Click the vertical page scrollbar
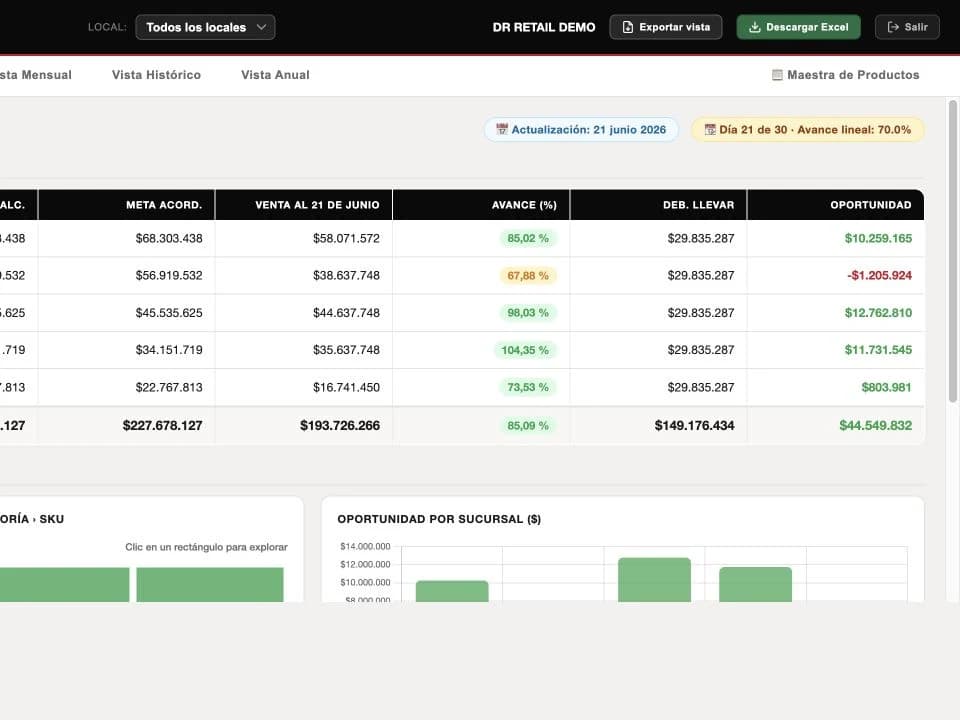This screenshot has width=960, height=720. point(952,251)
